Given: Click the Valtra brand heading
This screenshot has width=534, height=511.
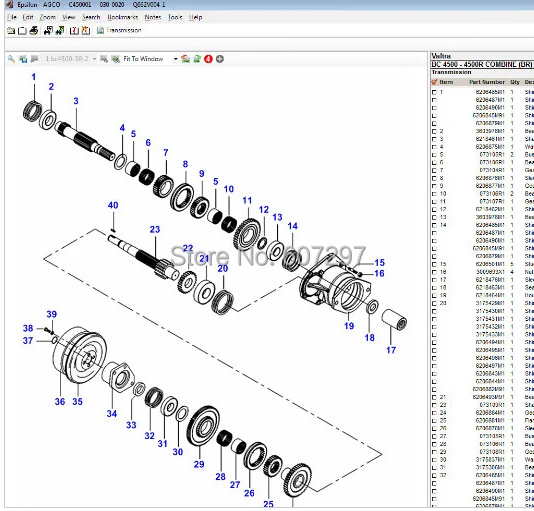Looking at the screenshot, I should [441, 56].
